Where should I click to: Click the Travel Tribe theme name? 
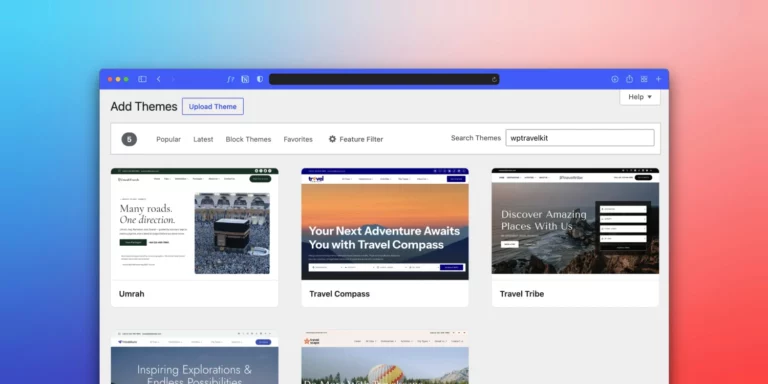click(522, 294)
